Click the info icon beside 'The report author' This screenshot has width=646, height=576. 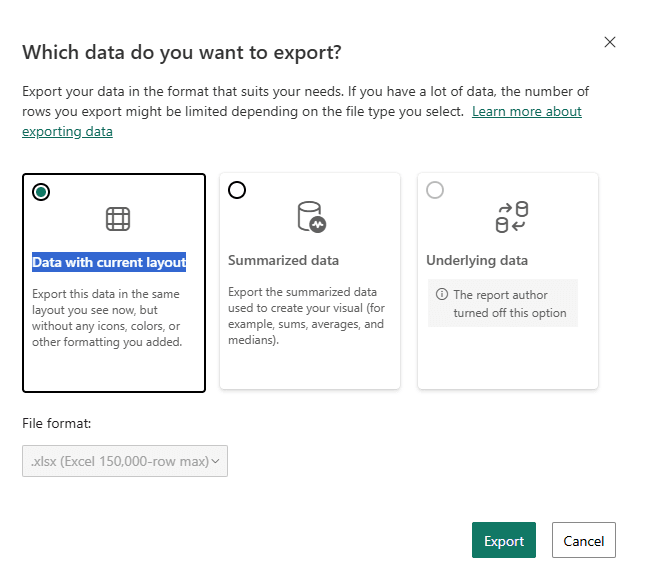click(442, 294)
